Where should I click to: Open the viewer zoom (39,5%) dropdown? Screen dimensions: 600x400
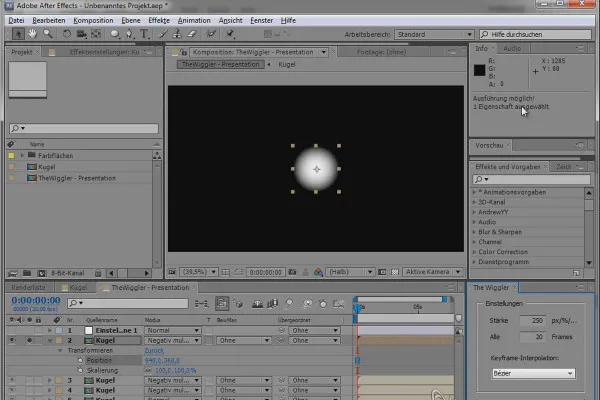click(x=199, y=272)
